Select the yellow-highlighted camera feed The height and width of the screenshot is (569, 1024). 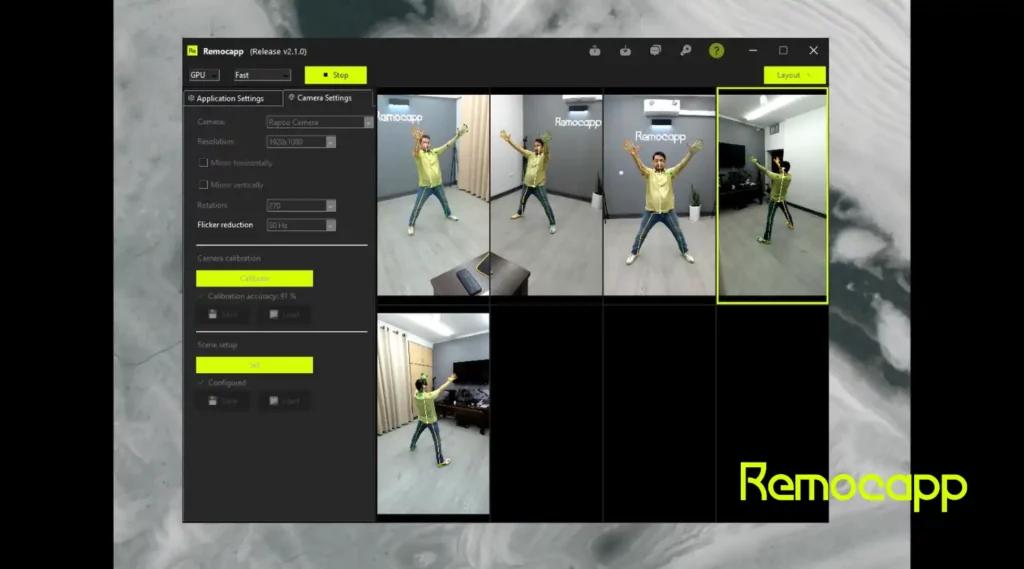[772, 195]
